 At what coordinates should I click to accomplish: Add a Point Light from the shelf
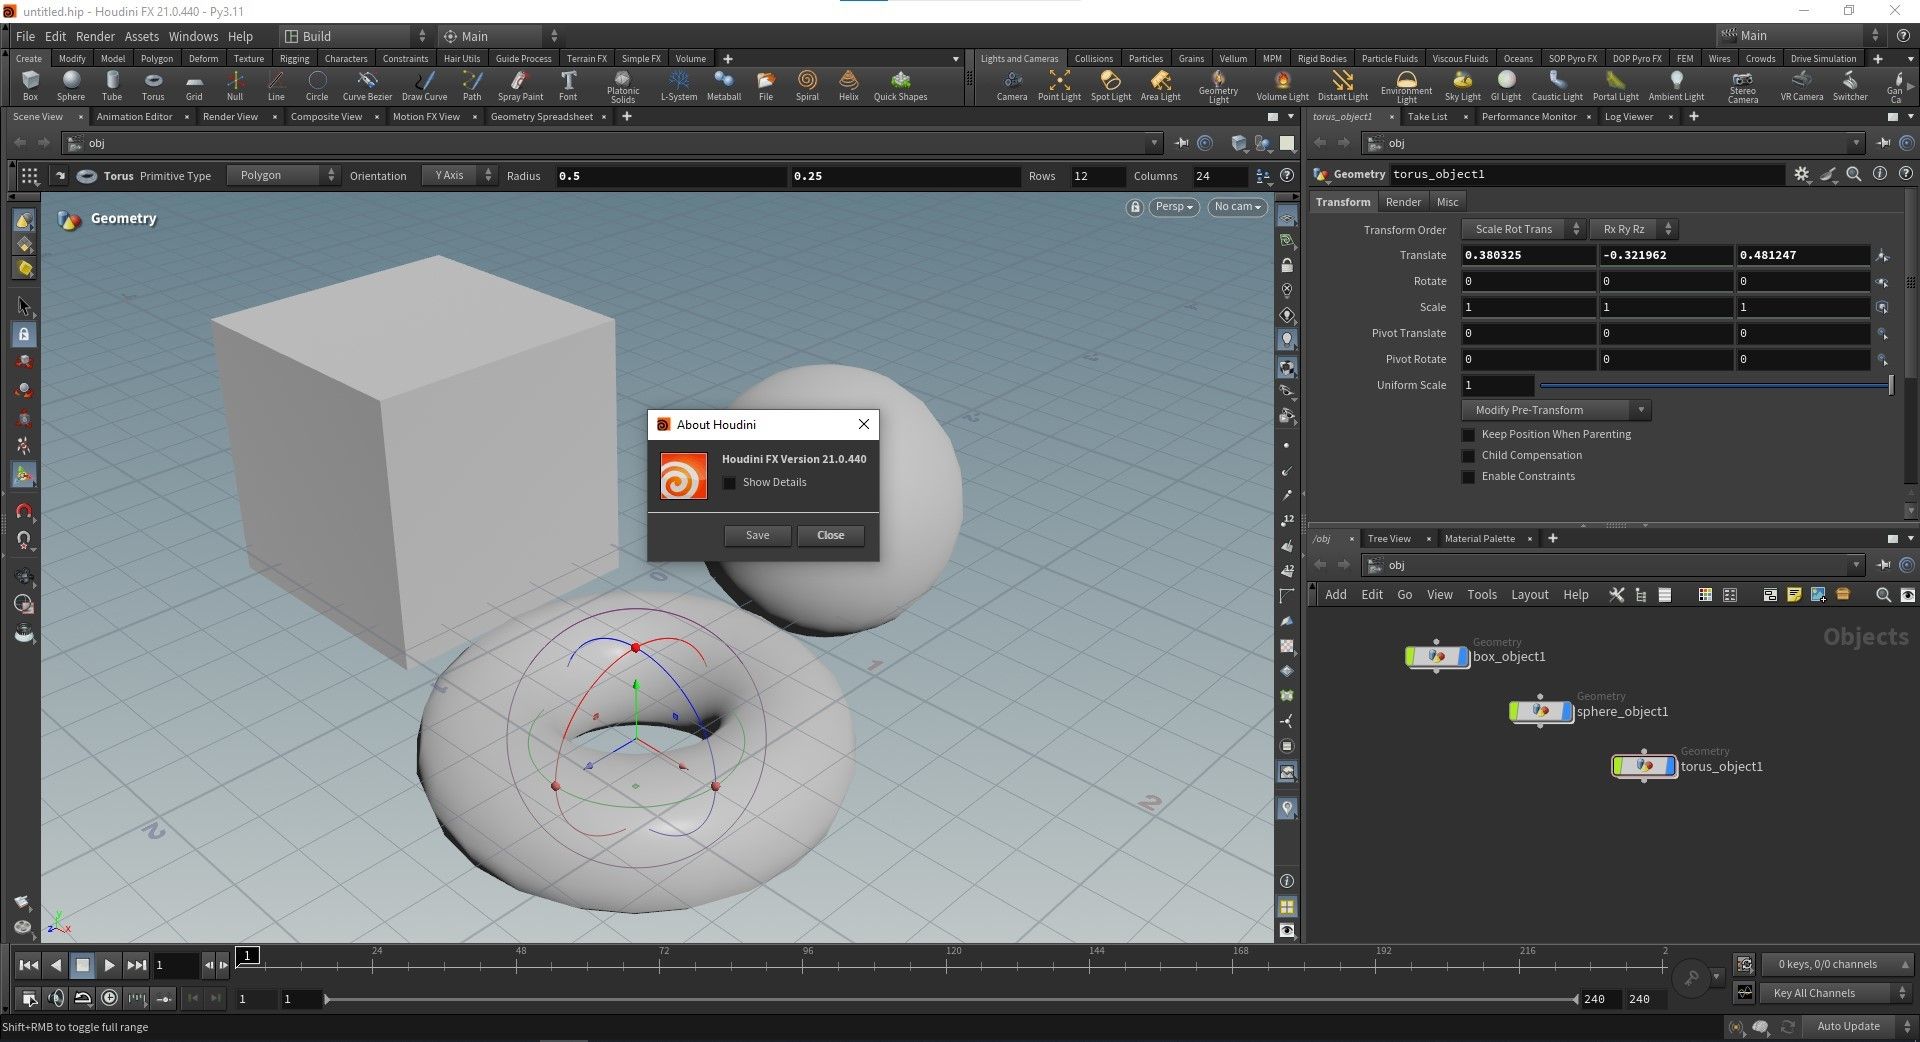1058,85
